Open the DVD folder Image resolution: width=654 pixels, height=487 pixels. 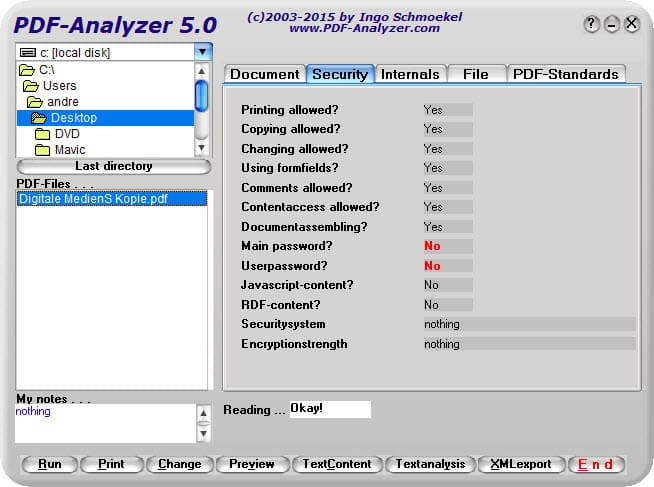(x=57, y=134)
